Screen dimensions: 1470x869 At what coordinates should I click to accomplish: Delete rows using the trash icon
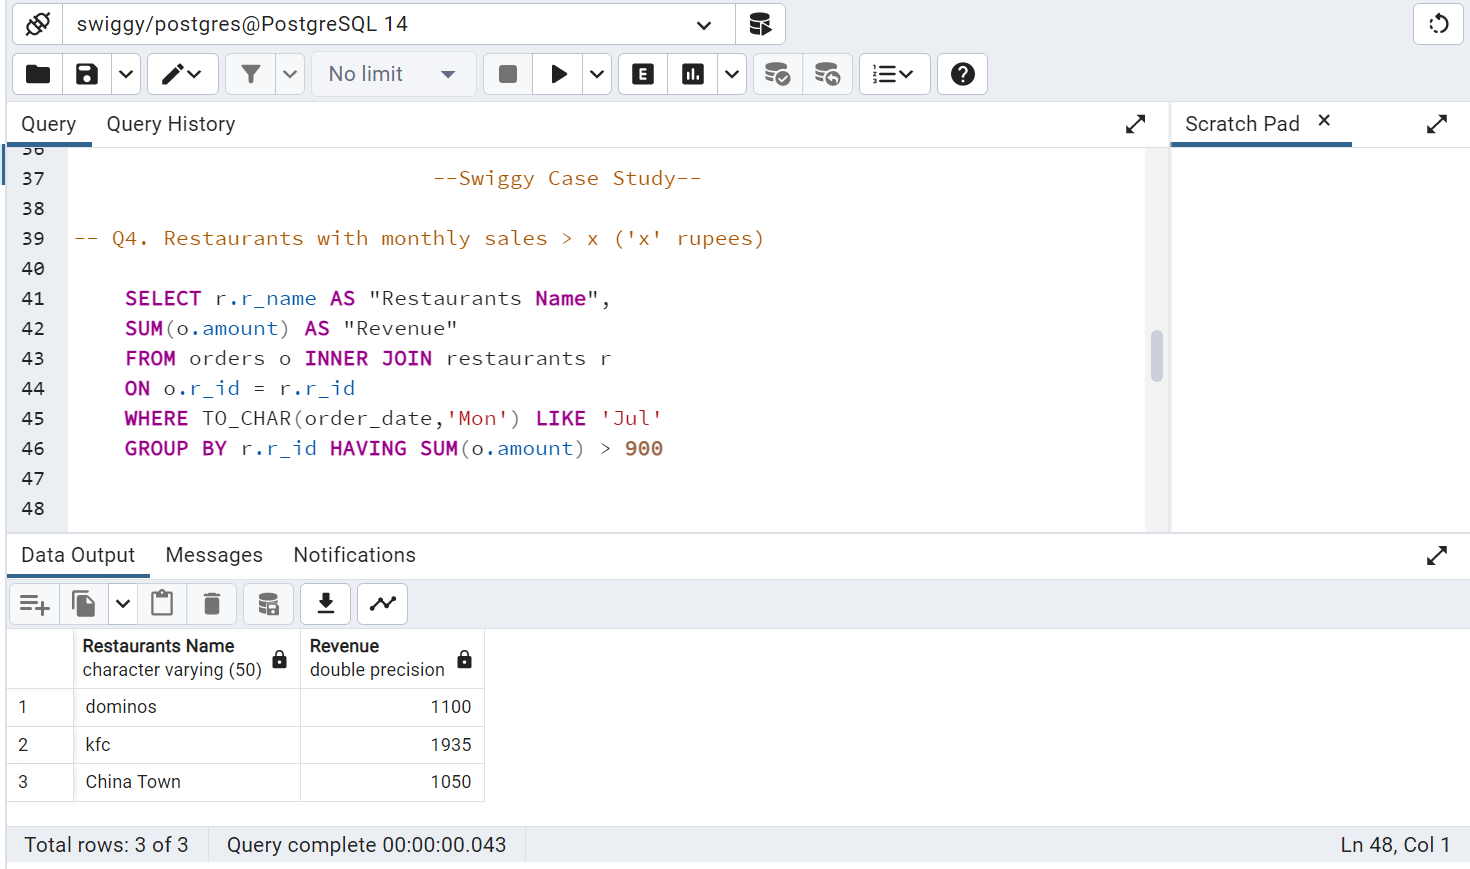tap(211, 604)
